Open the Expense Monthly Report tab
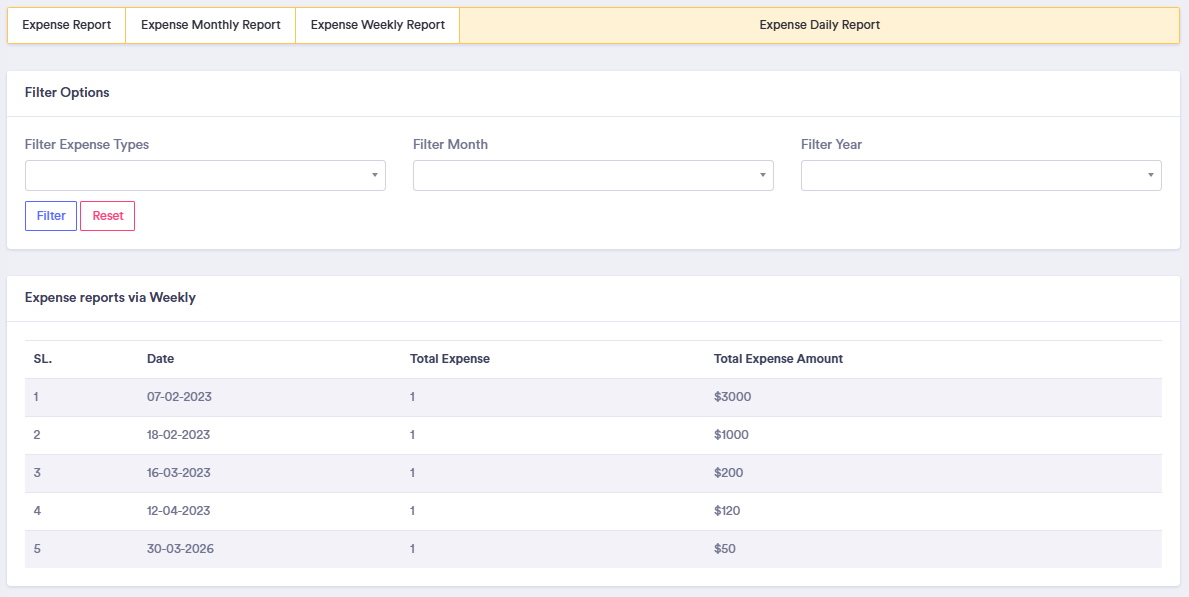1189x597 pixels. [x=210, y=25]
